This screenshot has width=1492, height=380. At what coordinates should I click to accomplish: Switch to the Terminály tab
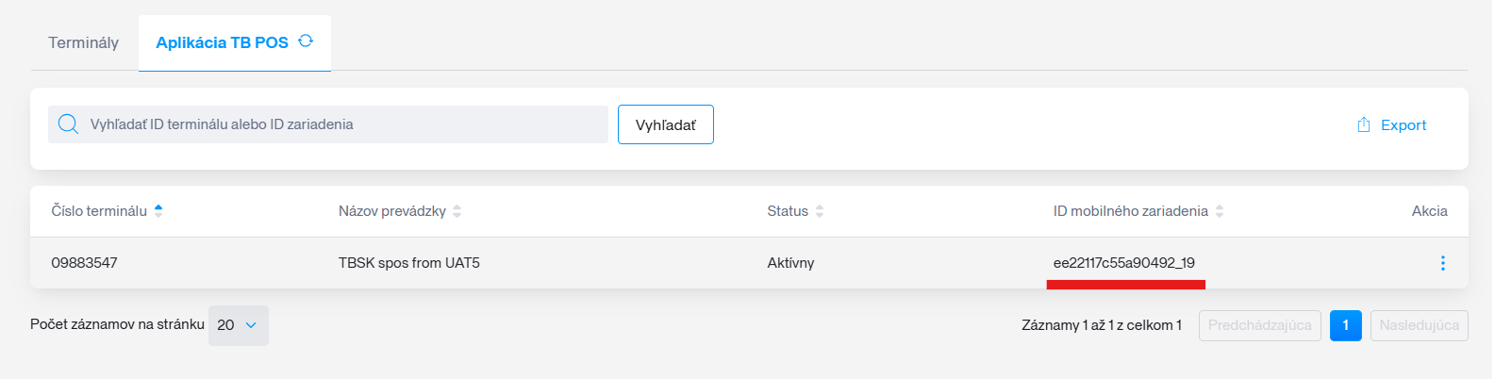84,43
